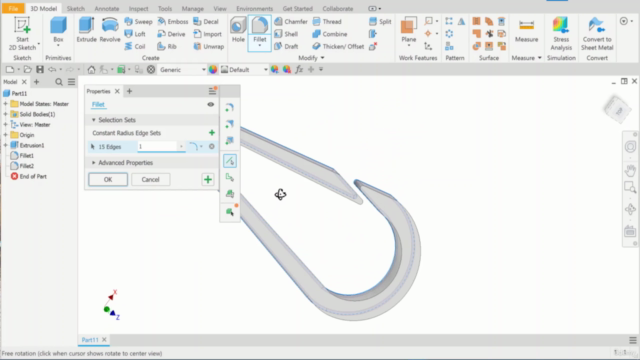Select the Emboss tool
640x360 pixels.
[173, 22]
